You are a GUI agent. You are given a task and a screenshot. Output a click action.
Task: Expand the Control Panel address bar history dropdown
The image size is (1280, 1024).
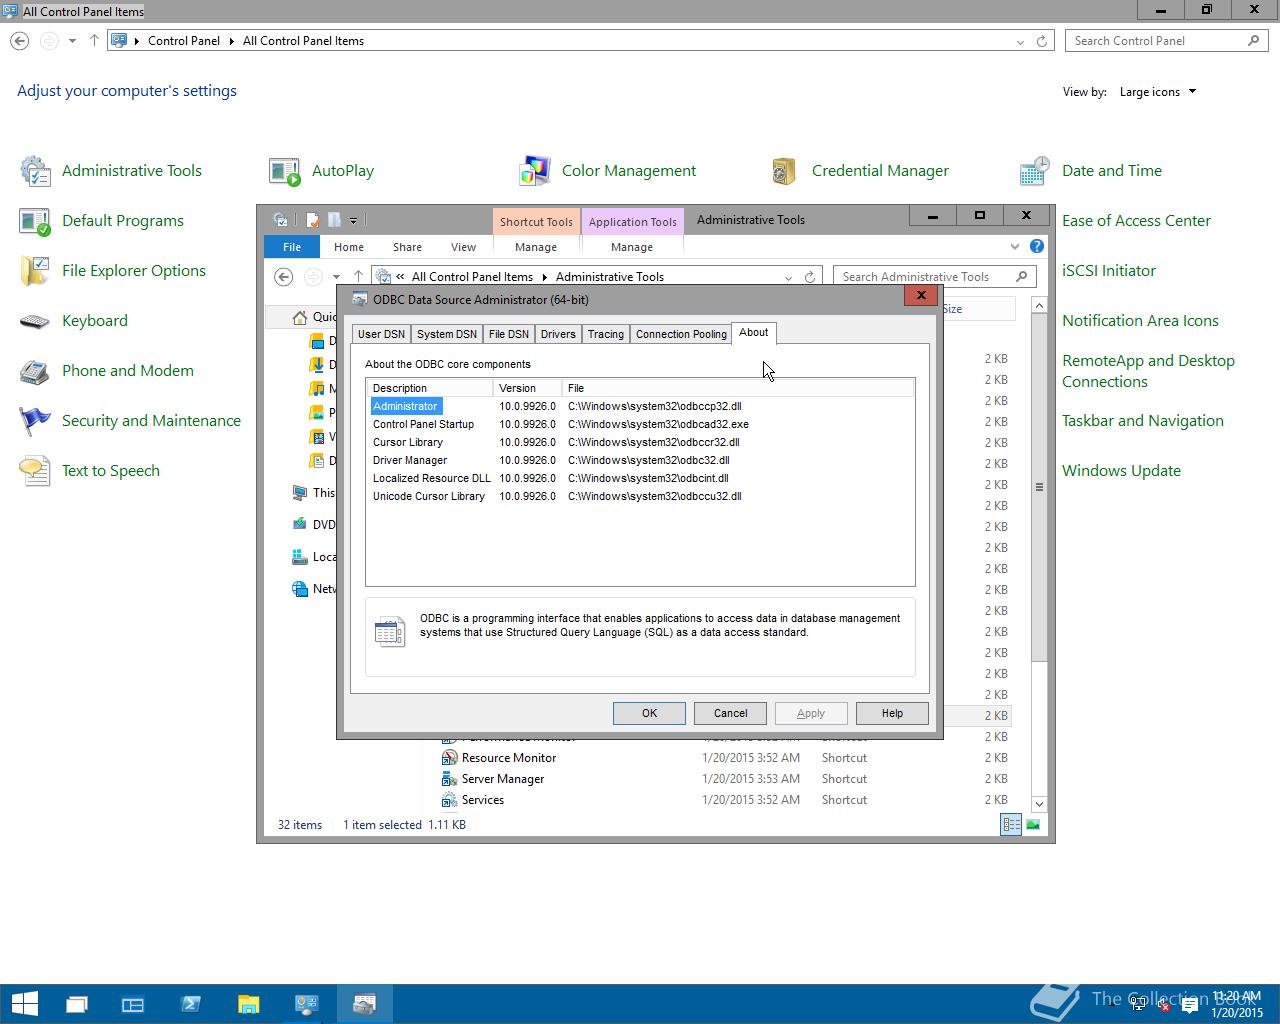(1020, 41)
